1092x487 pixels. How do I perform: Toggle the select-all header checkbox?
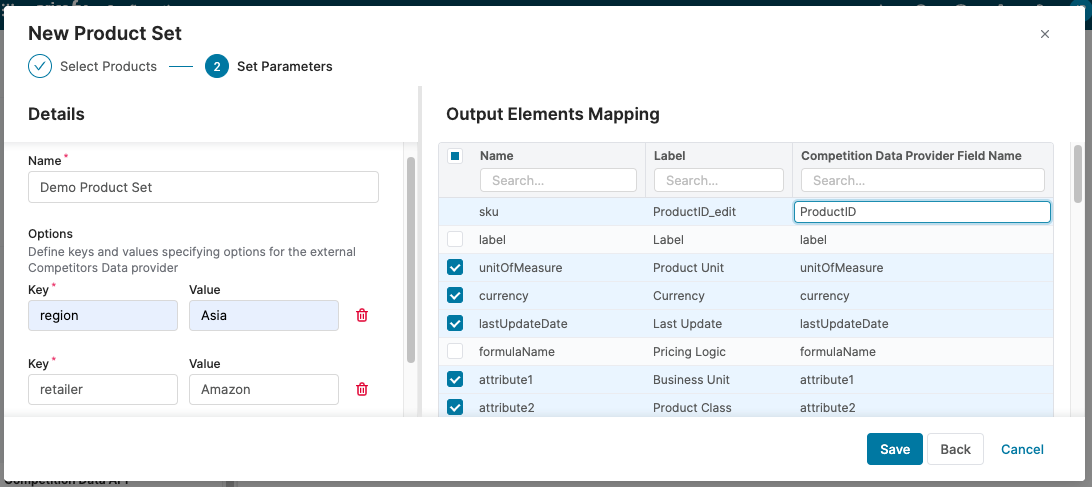pos(455,156)
